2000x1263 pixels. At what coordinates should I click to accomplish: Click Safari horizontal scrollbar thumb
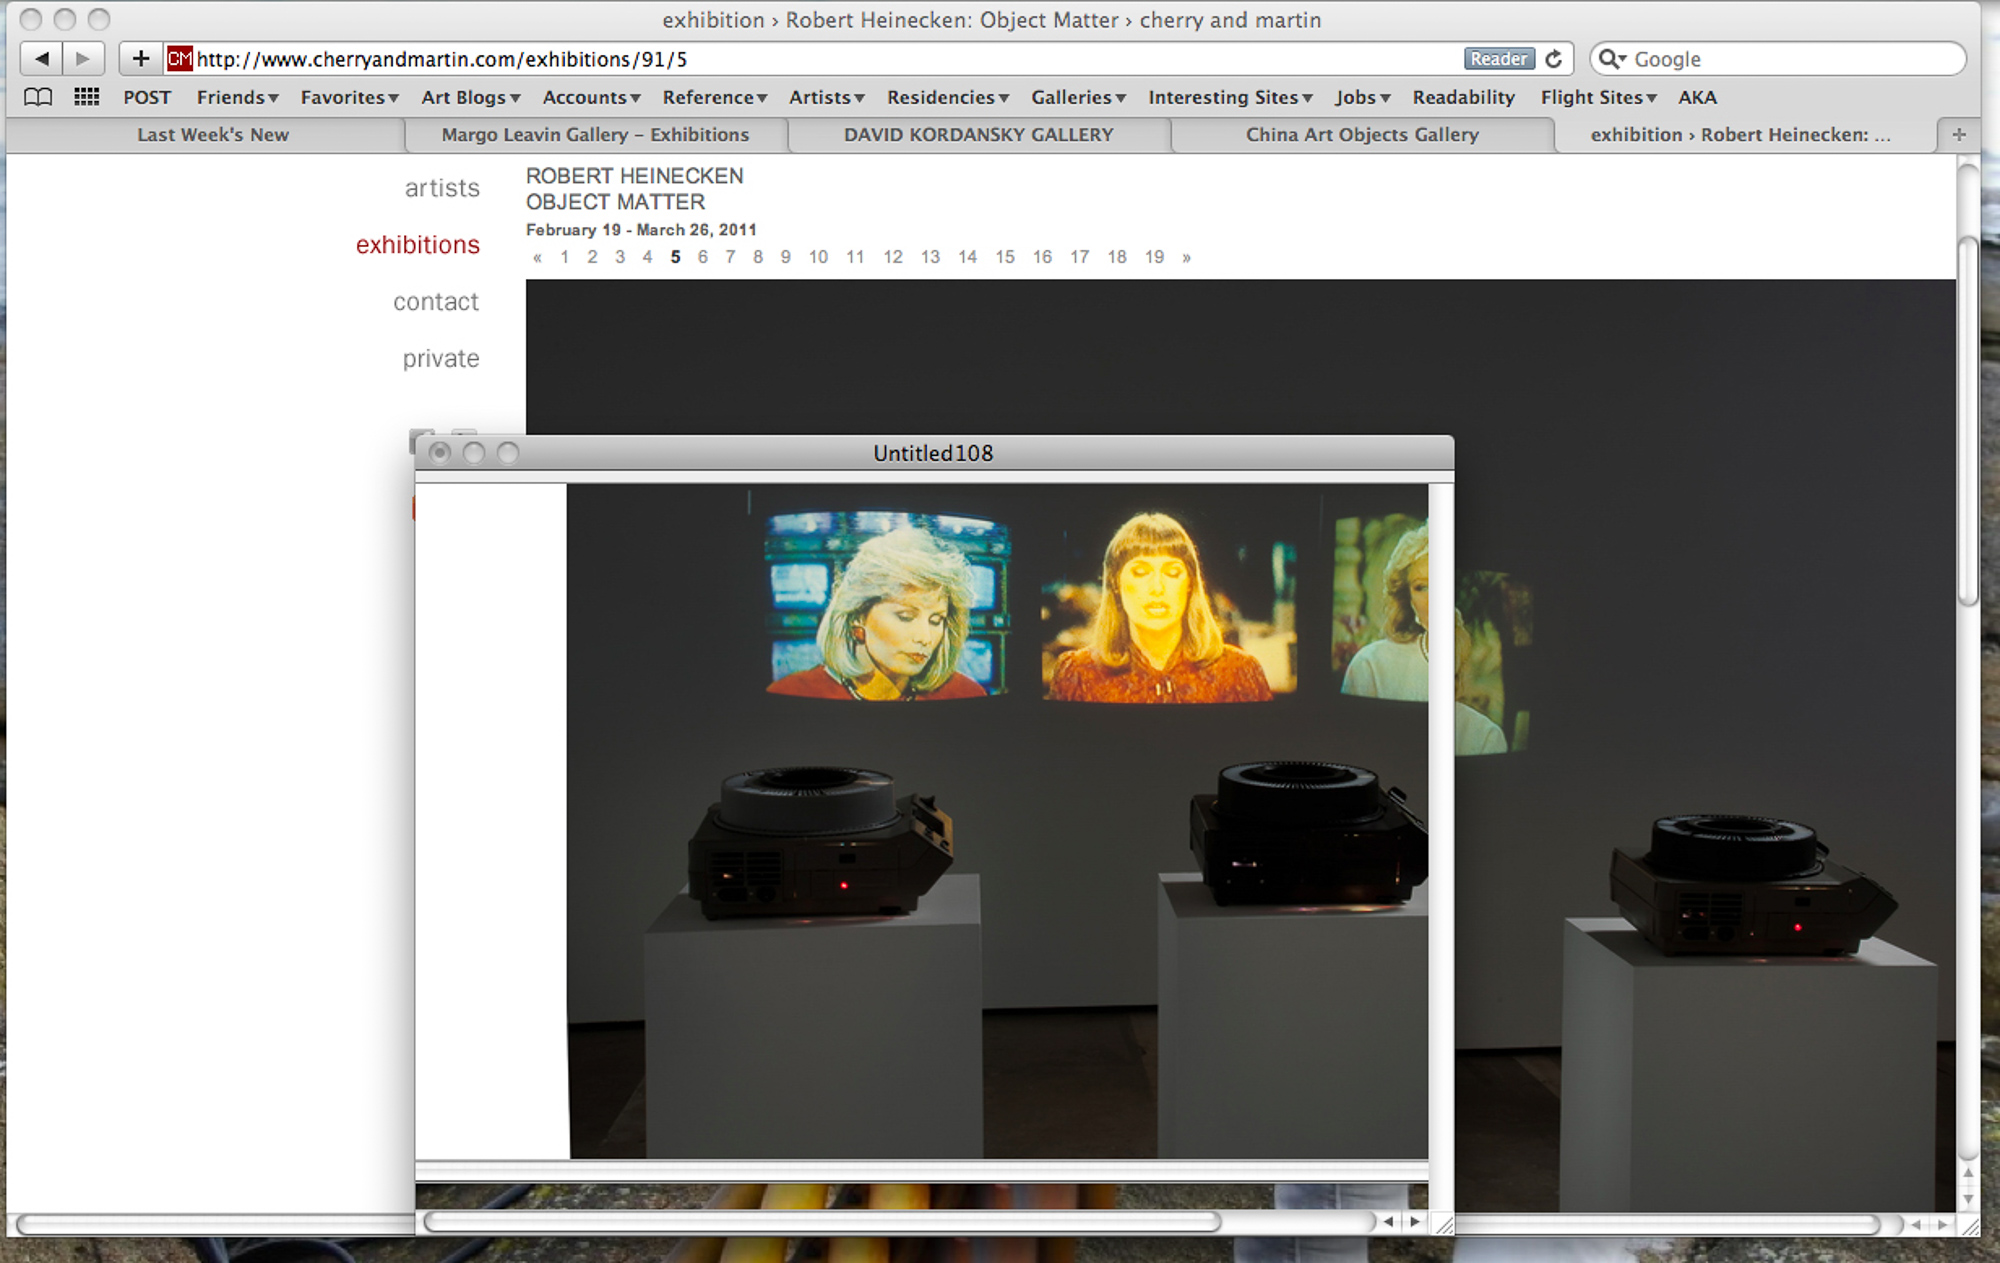(x=947, y=1224)
